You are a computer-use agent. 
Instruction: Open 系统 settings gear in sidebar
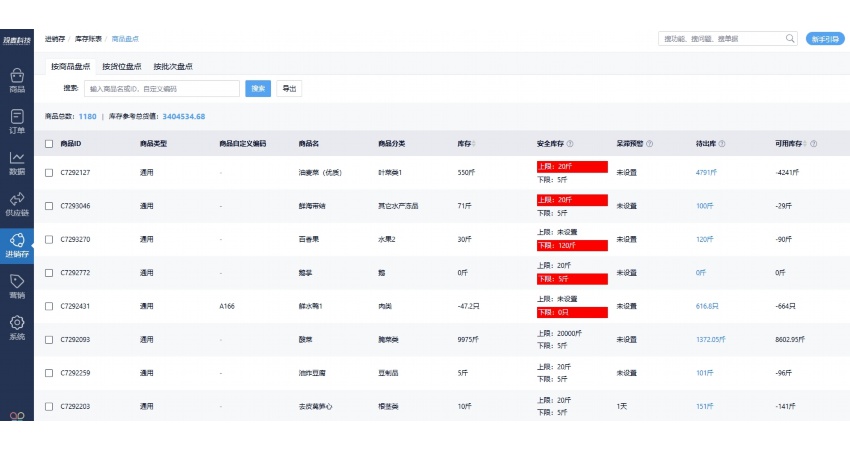tap(16, 328)
